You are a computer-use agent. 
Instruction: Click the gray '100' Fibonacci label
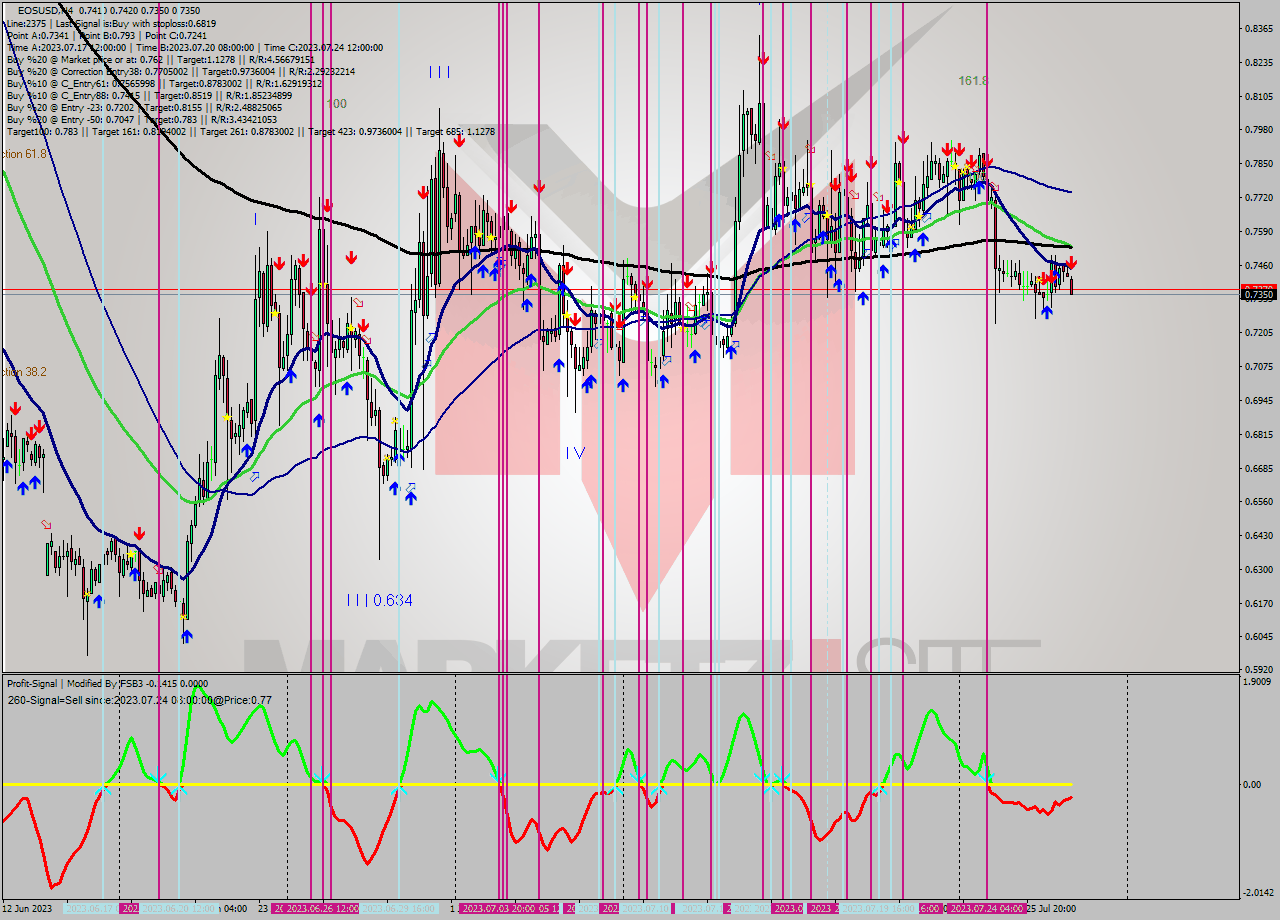pyautogui.click(x=336, y=103)
